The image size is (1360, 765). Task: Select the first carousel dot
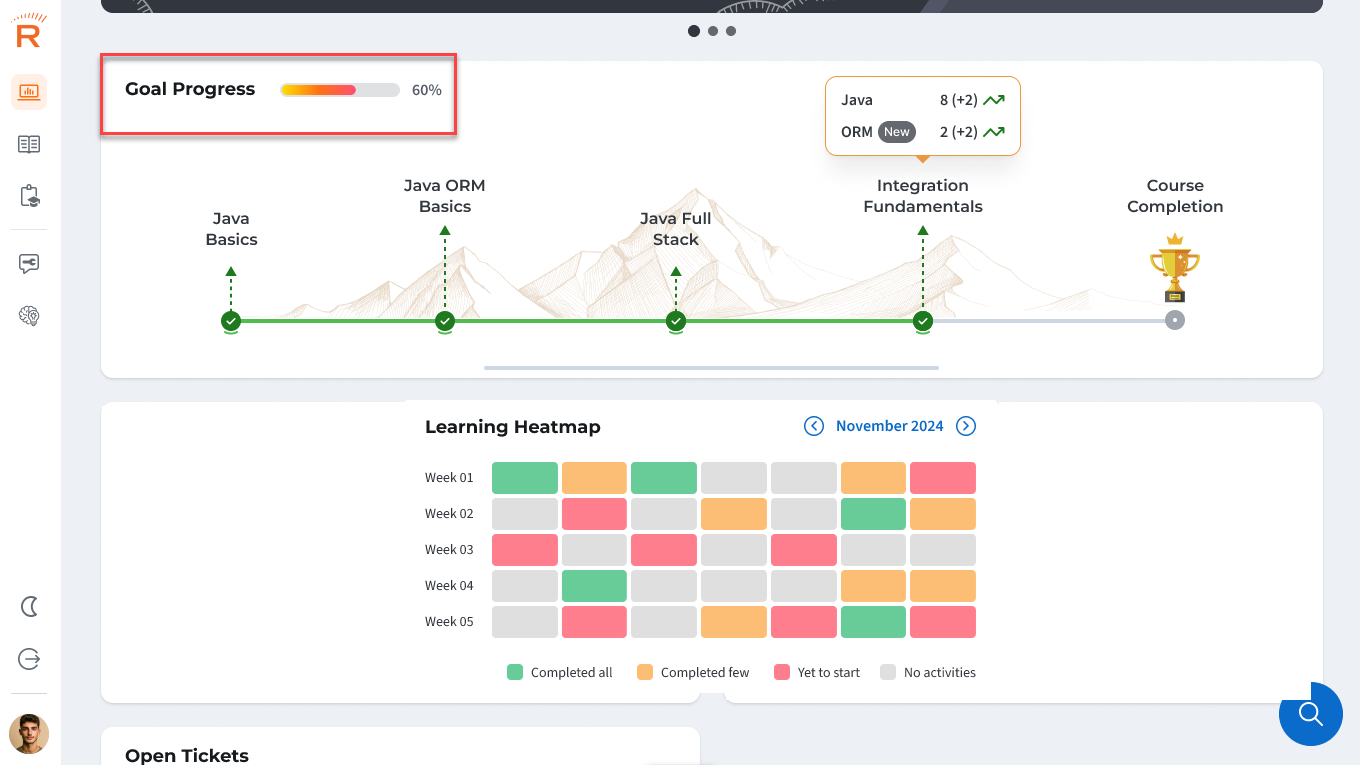694,31
